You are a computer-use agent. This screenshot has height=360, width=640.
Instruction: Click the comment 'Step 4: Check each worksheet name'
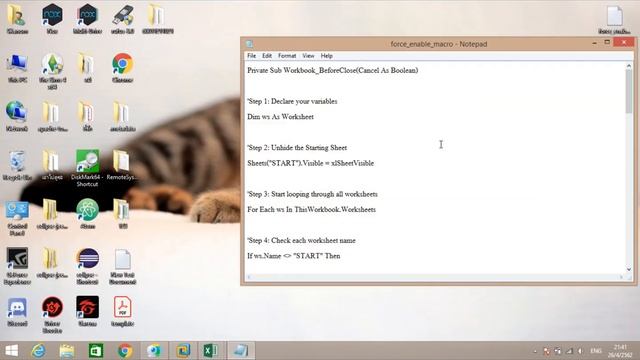pos(301,241)
